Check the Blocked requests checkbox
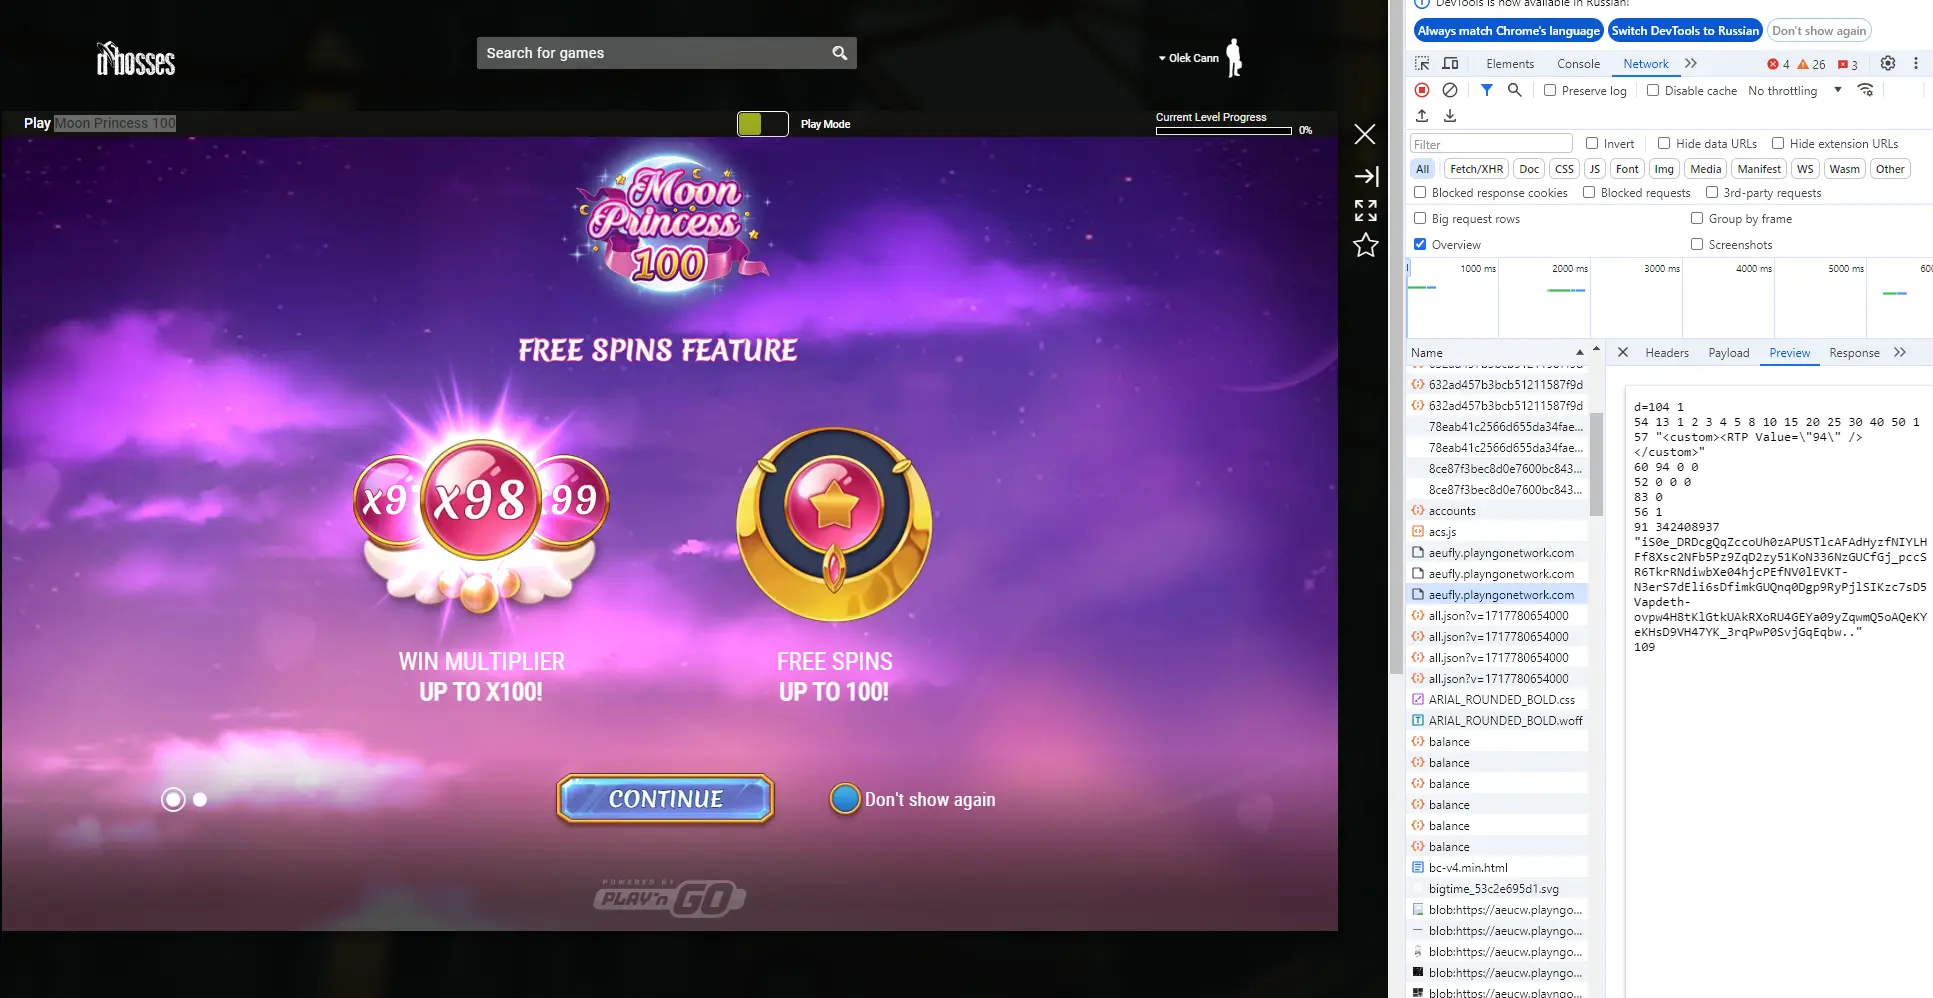 1589,192
